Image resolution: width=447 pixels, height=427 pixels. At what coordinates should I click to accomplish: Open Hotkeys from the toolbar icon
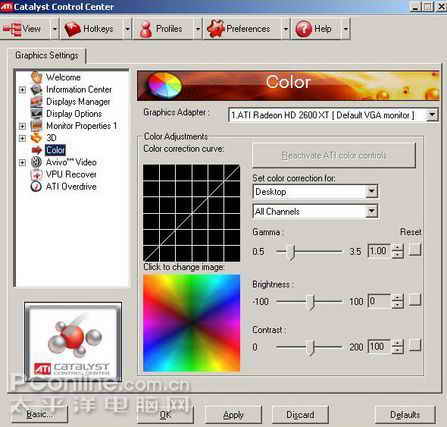point(72,29)
